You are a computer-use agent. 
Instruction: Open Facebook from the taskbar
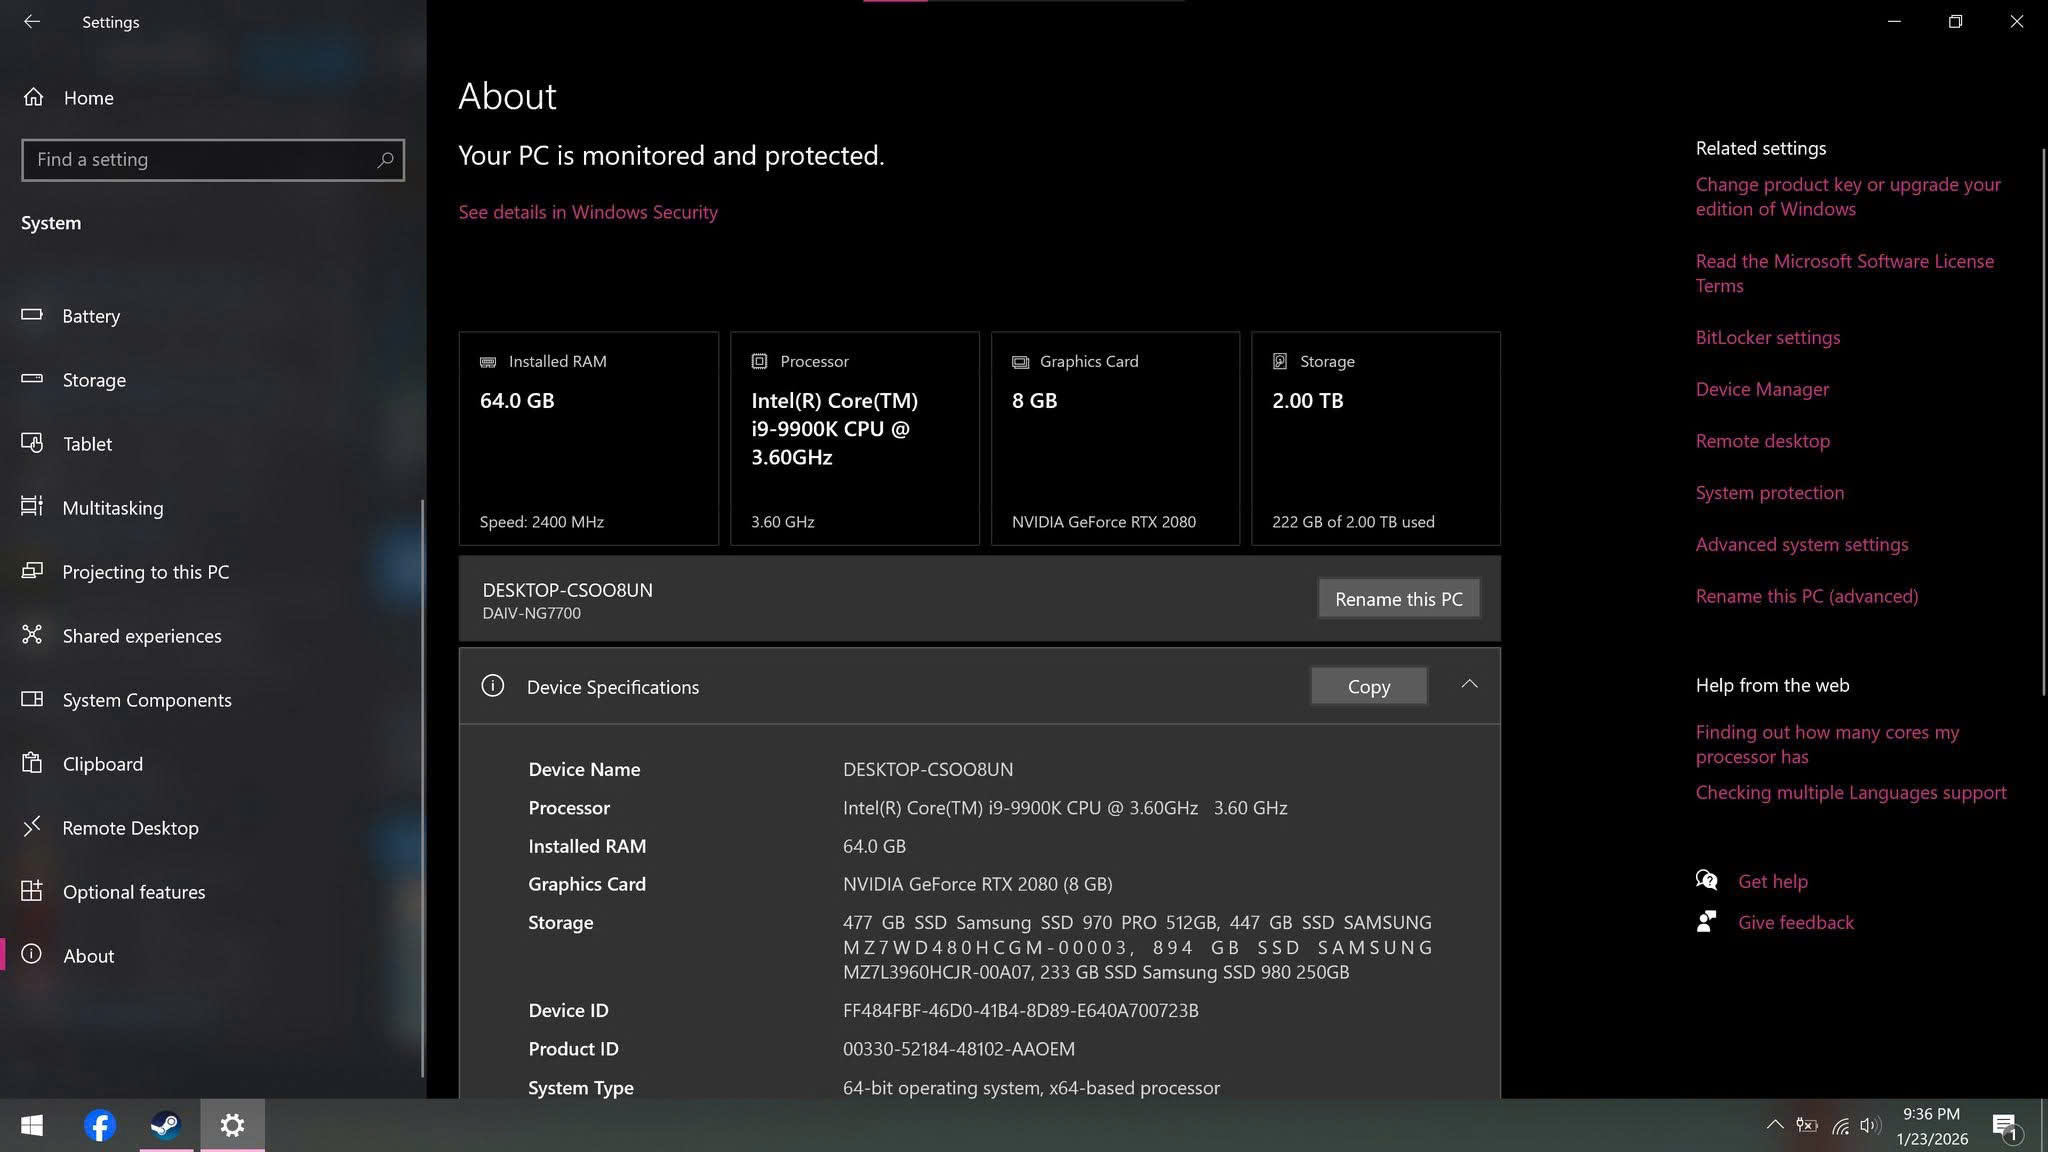[99, 1125]
